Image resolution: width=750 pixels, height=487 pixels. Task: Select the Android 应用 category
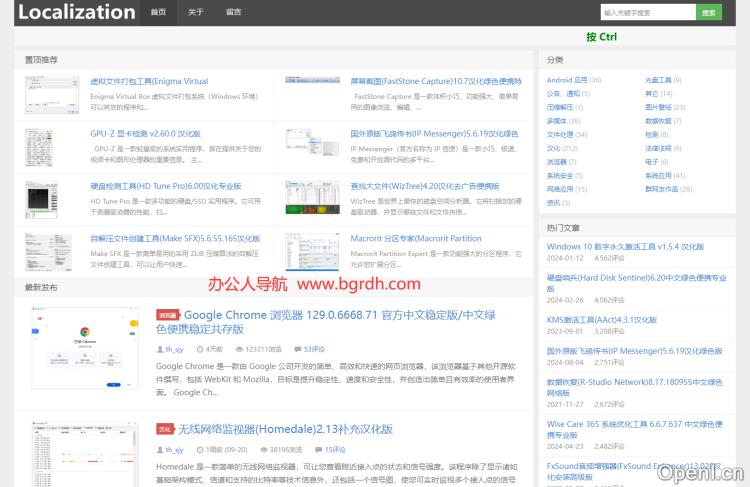point(567,80)
